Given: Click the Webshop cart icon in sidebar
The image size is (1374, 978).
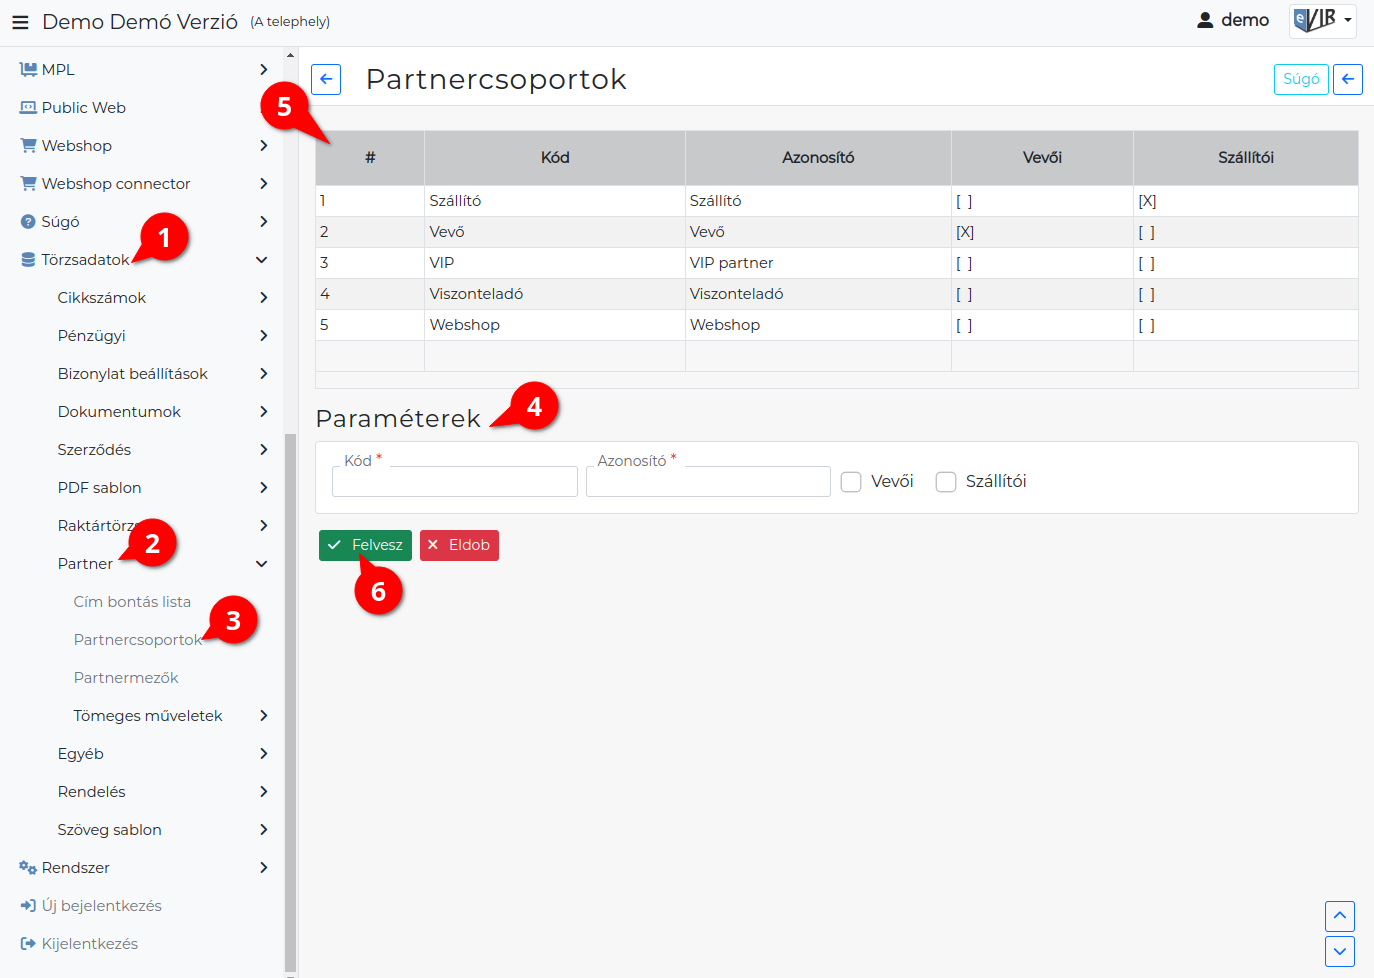Looking at the screenshot, I should [x=28, y=146].
